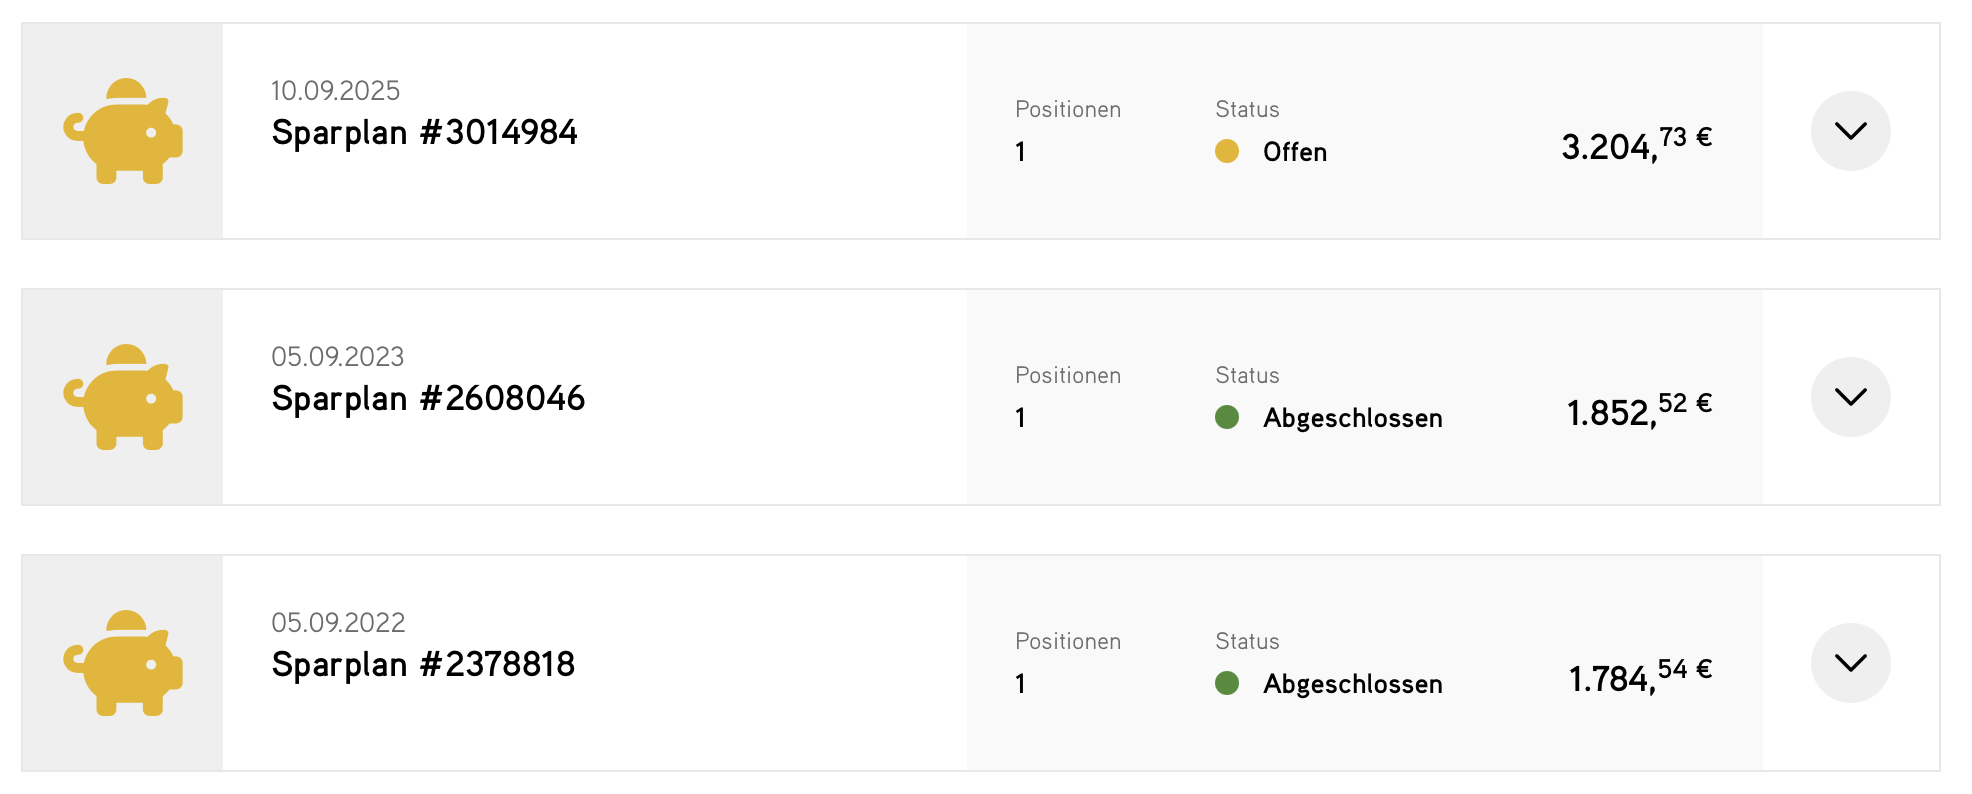Open the Sparplan #2378818 title
Screen dimensions: 1972x794
point(423,665)
